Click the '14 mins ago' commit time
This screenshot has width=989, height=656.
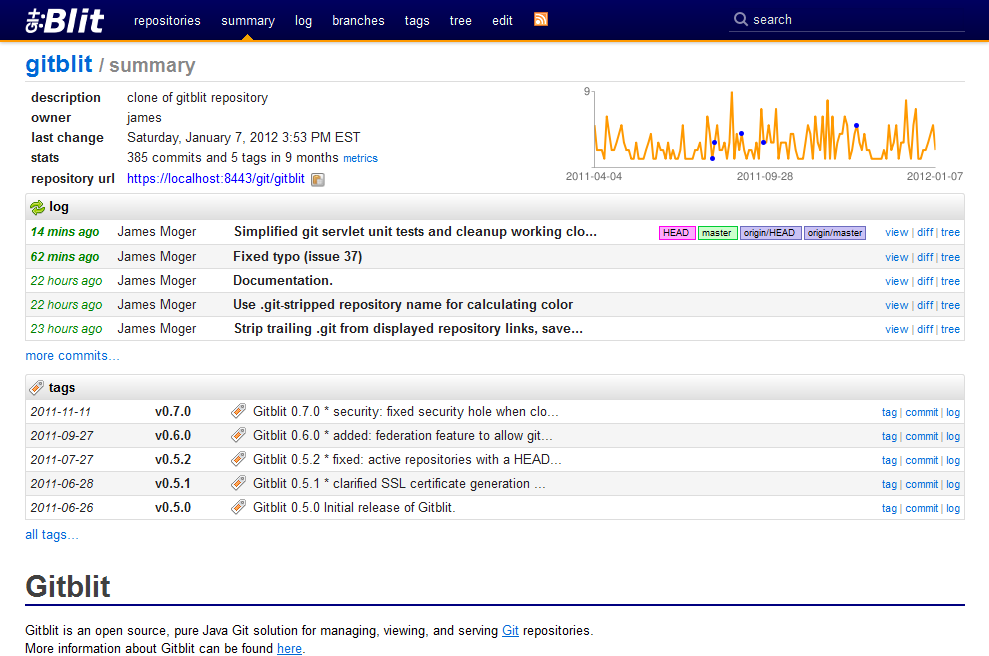(65, 231)
